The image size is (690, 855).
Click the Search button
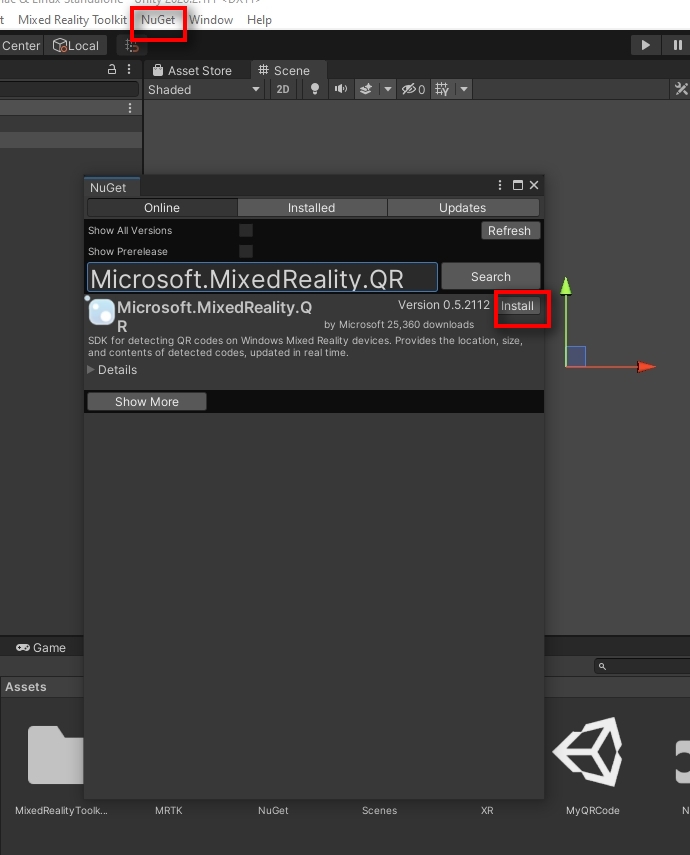(490, 276)
